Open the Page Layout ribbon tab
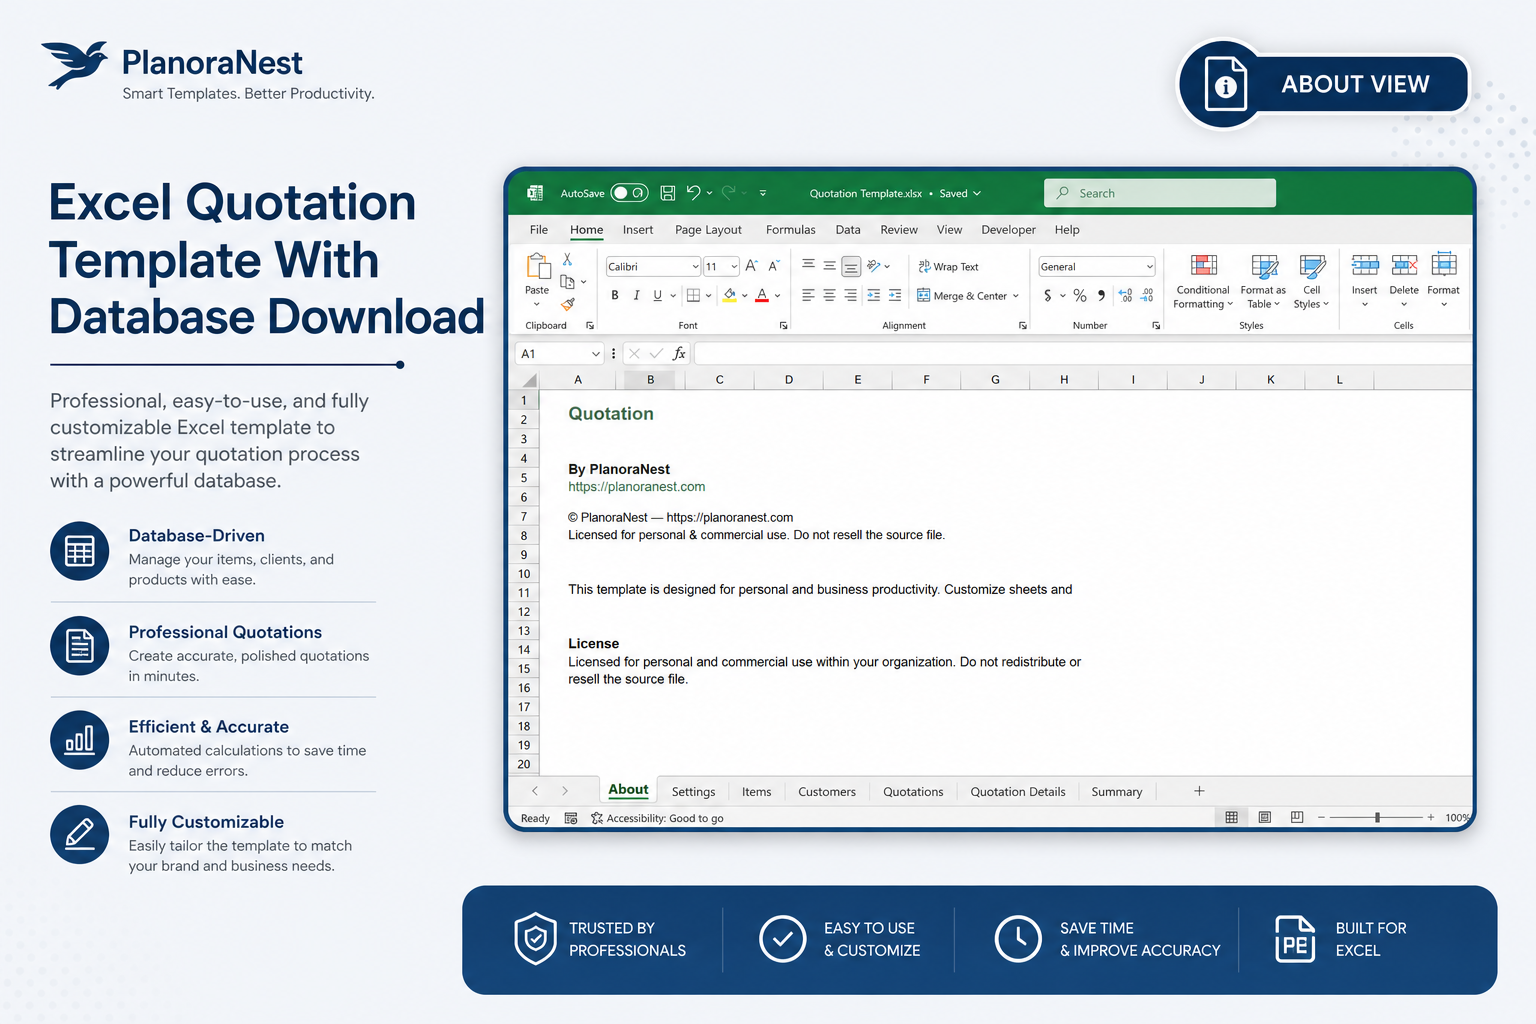Viewport: 1536px width, 1024px height. coord(708,230)
